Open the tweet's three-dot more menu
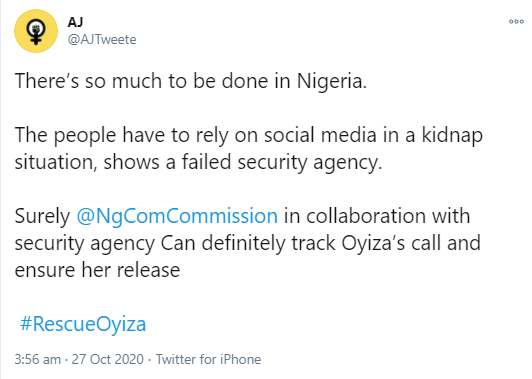The height and width of the screenshot is (379, 532). [x=516, y=22]
